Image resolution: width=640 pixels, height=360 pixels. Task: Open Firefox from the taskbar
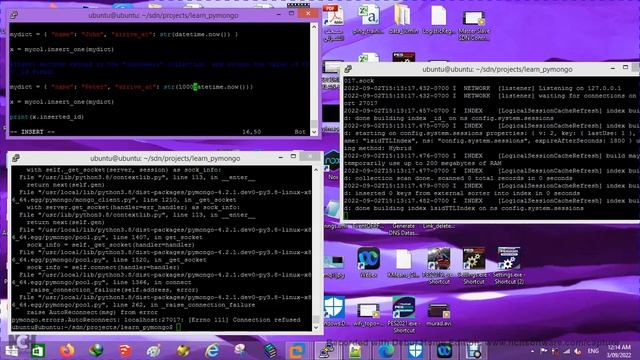[x=67, y=351]
